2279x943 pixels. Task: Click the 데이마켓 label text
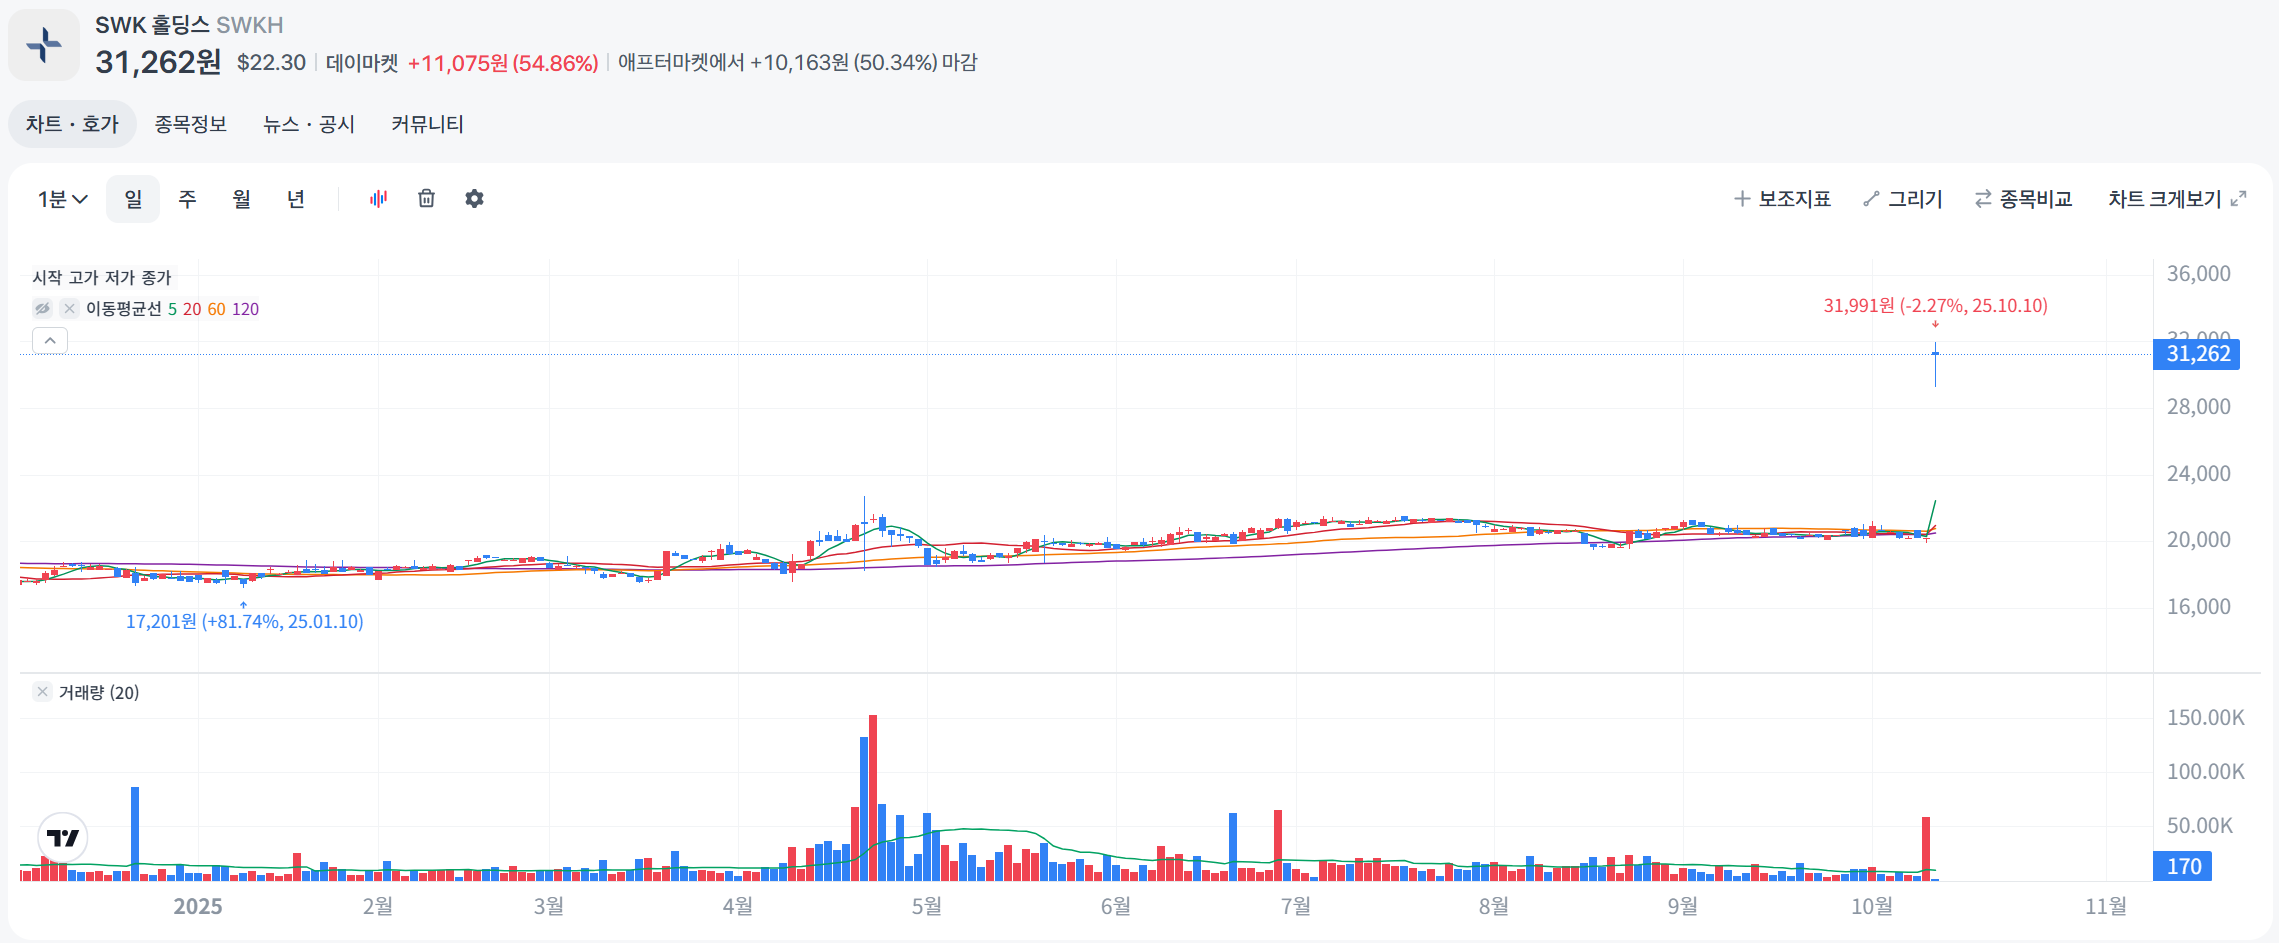coord(362,63)
